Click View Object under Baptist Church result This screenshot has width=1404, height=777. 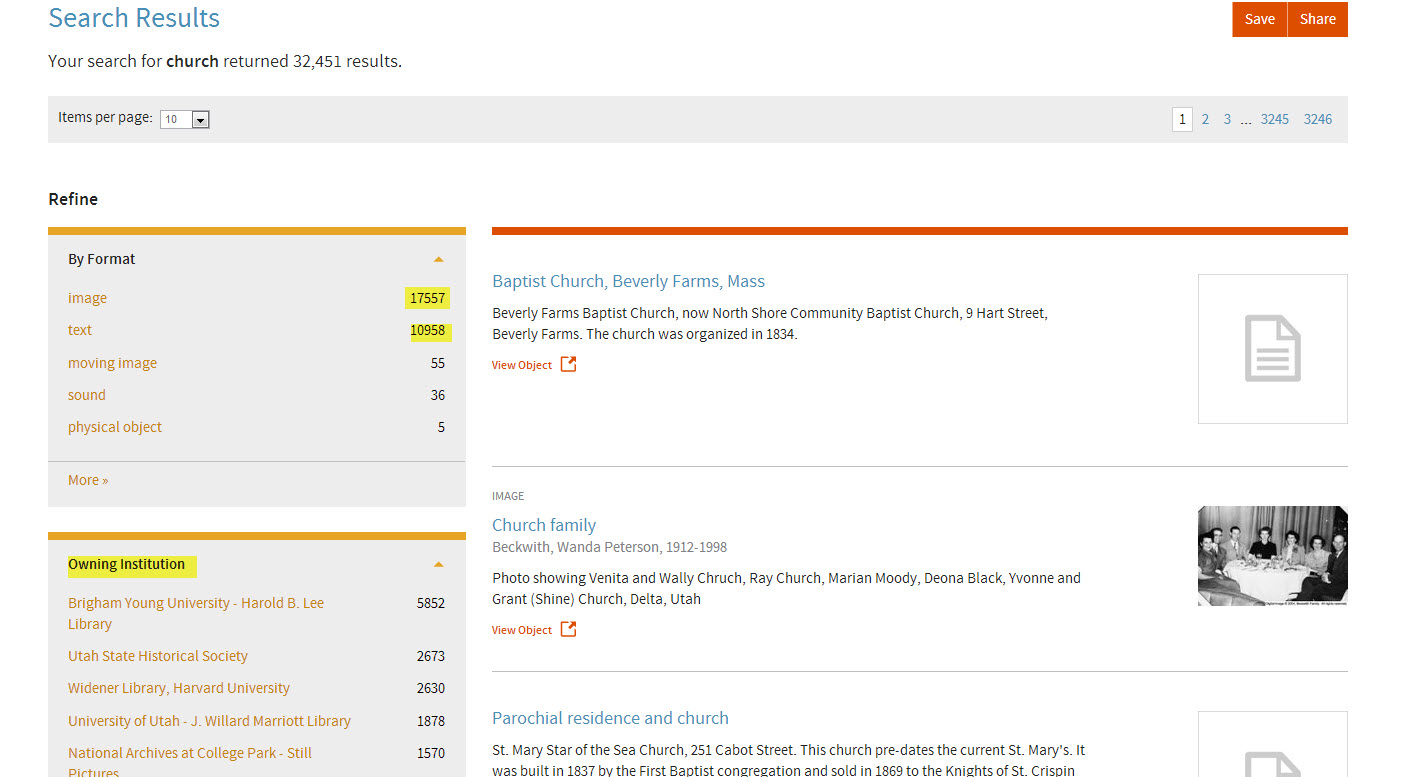(522, 365)
